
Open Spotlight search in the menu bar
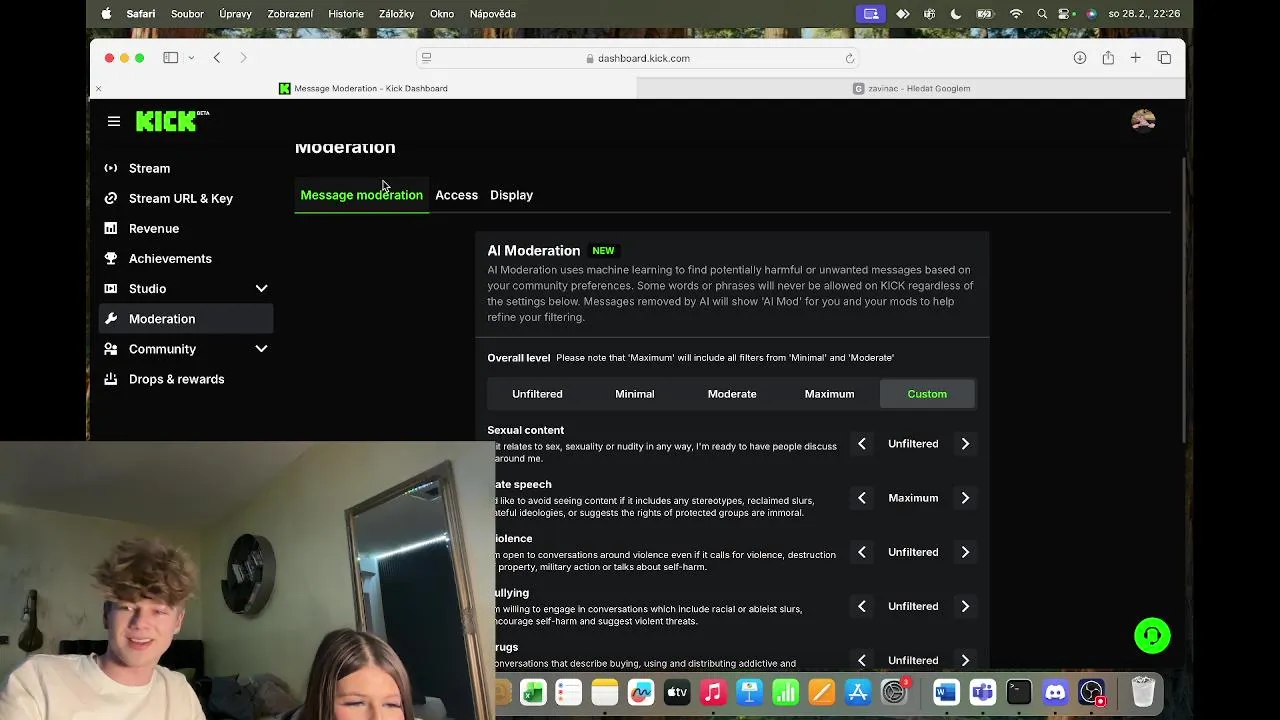coord(1042,14)
